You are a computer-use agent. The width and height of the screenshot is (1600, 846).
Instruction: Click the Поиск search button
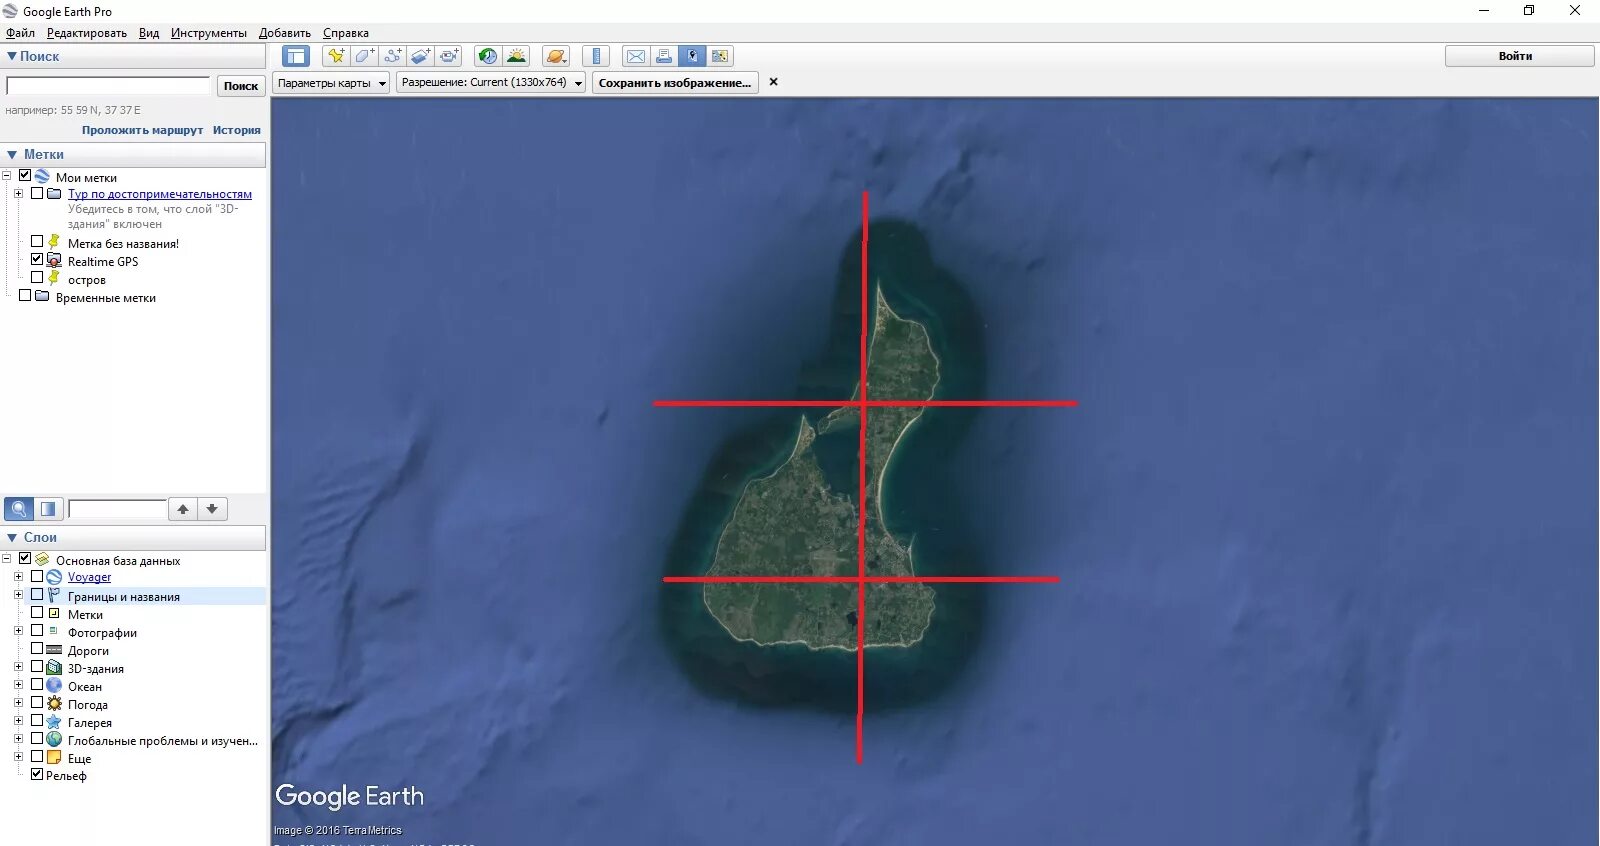241,86
